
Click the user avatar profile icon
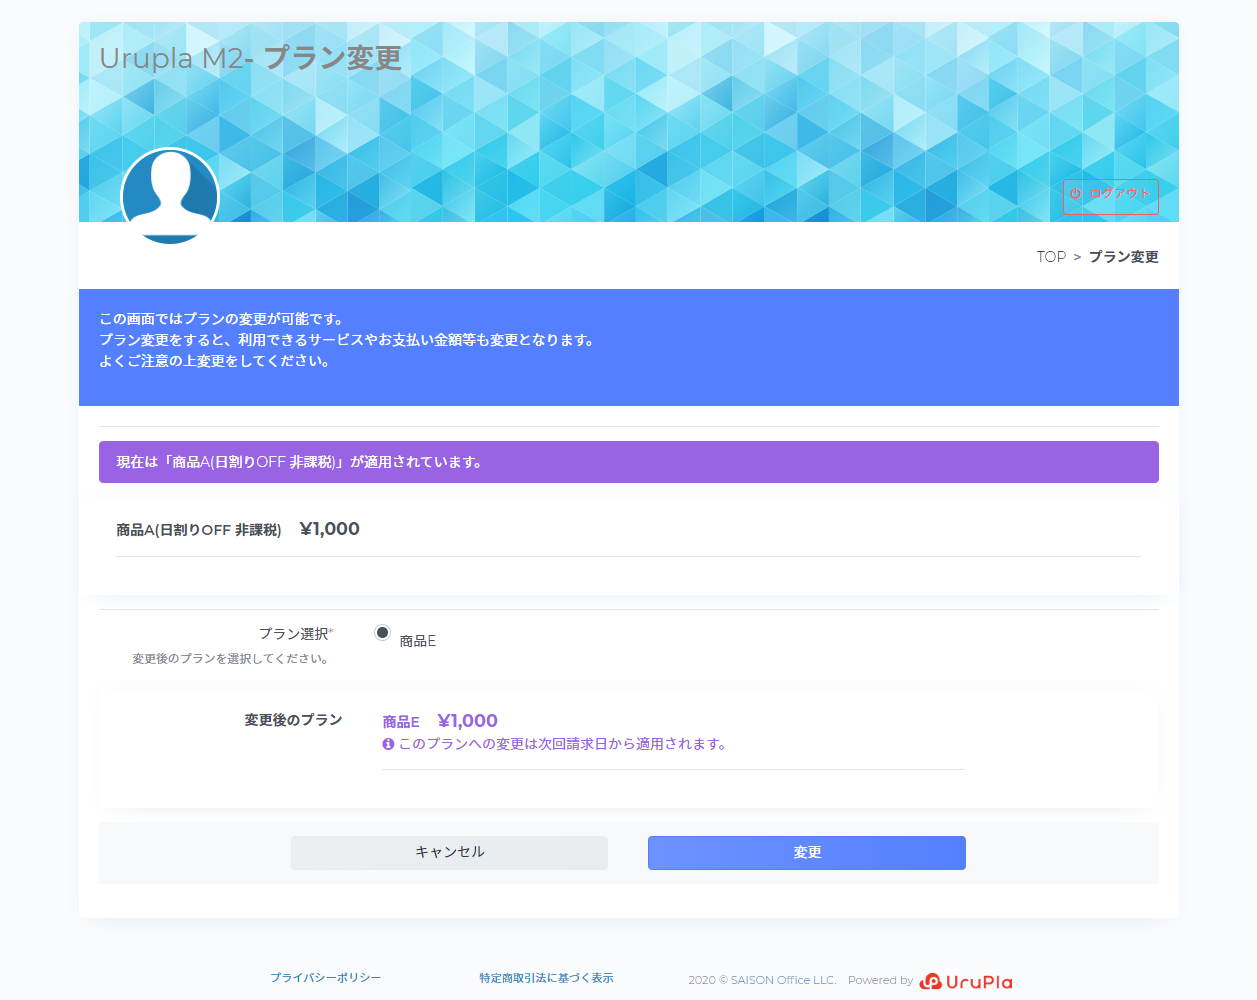point(170,196)
